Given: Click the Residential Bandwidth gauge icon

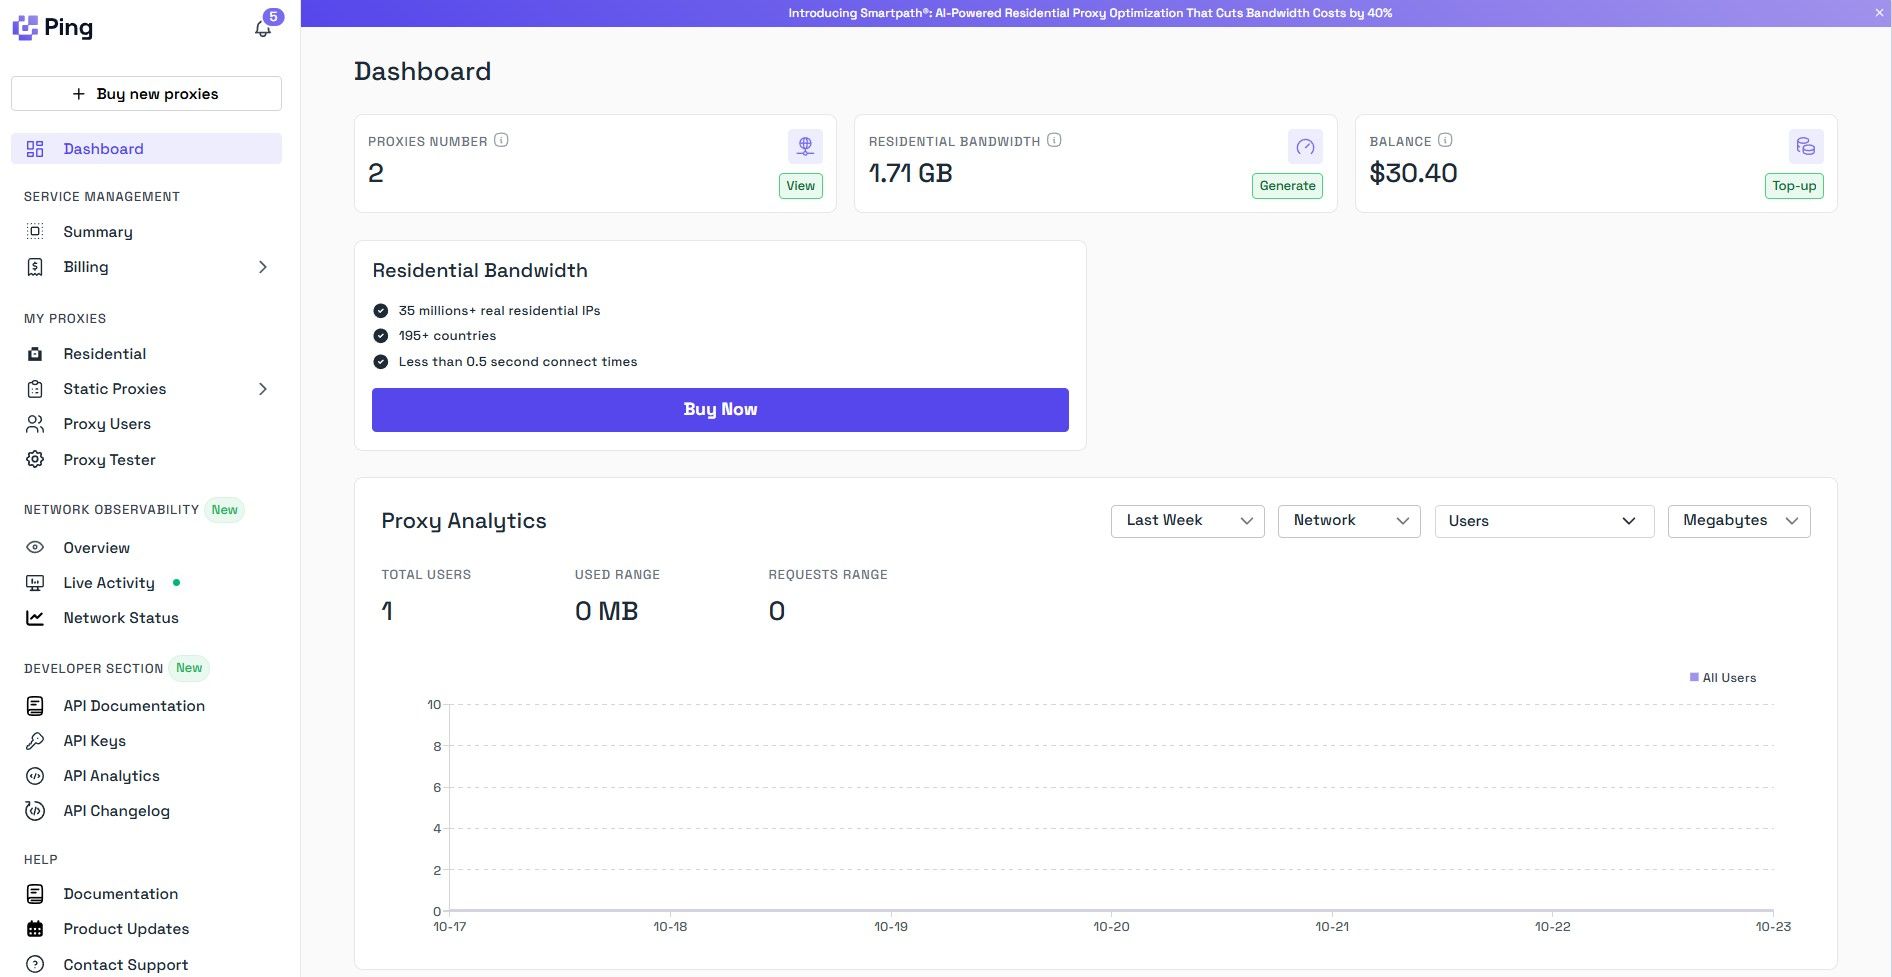Looking at the screenshot, I should pos(1305,147).
